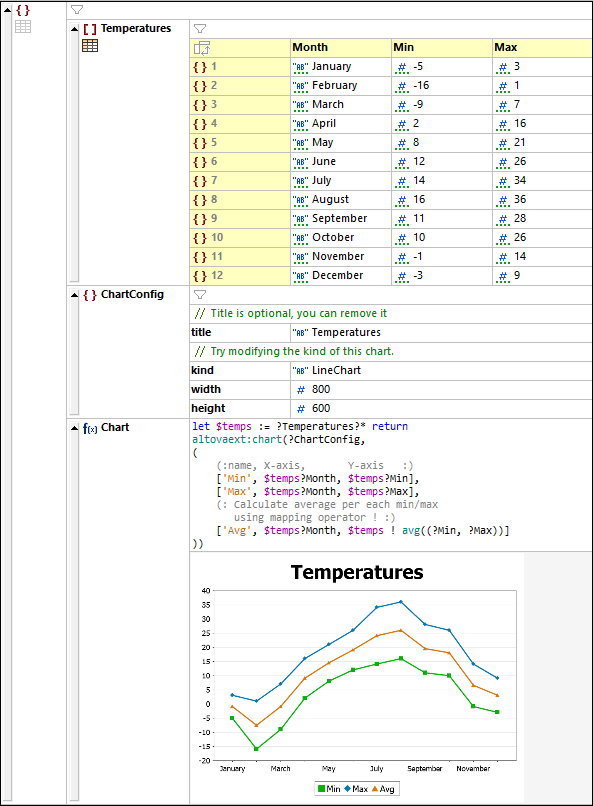The width and height of the screenshot is (593, 806).
Task: Click the Chart function f(x) icon
Action: pyautogui.click(x=90, y=428)
